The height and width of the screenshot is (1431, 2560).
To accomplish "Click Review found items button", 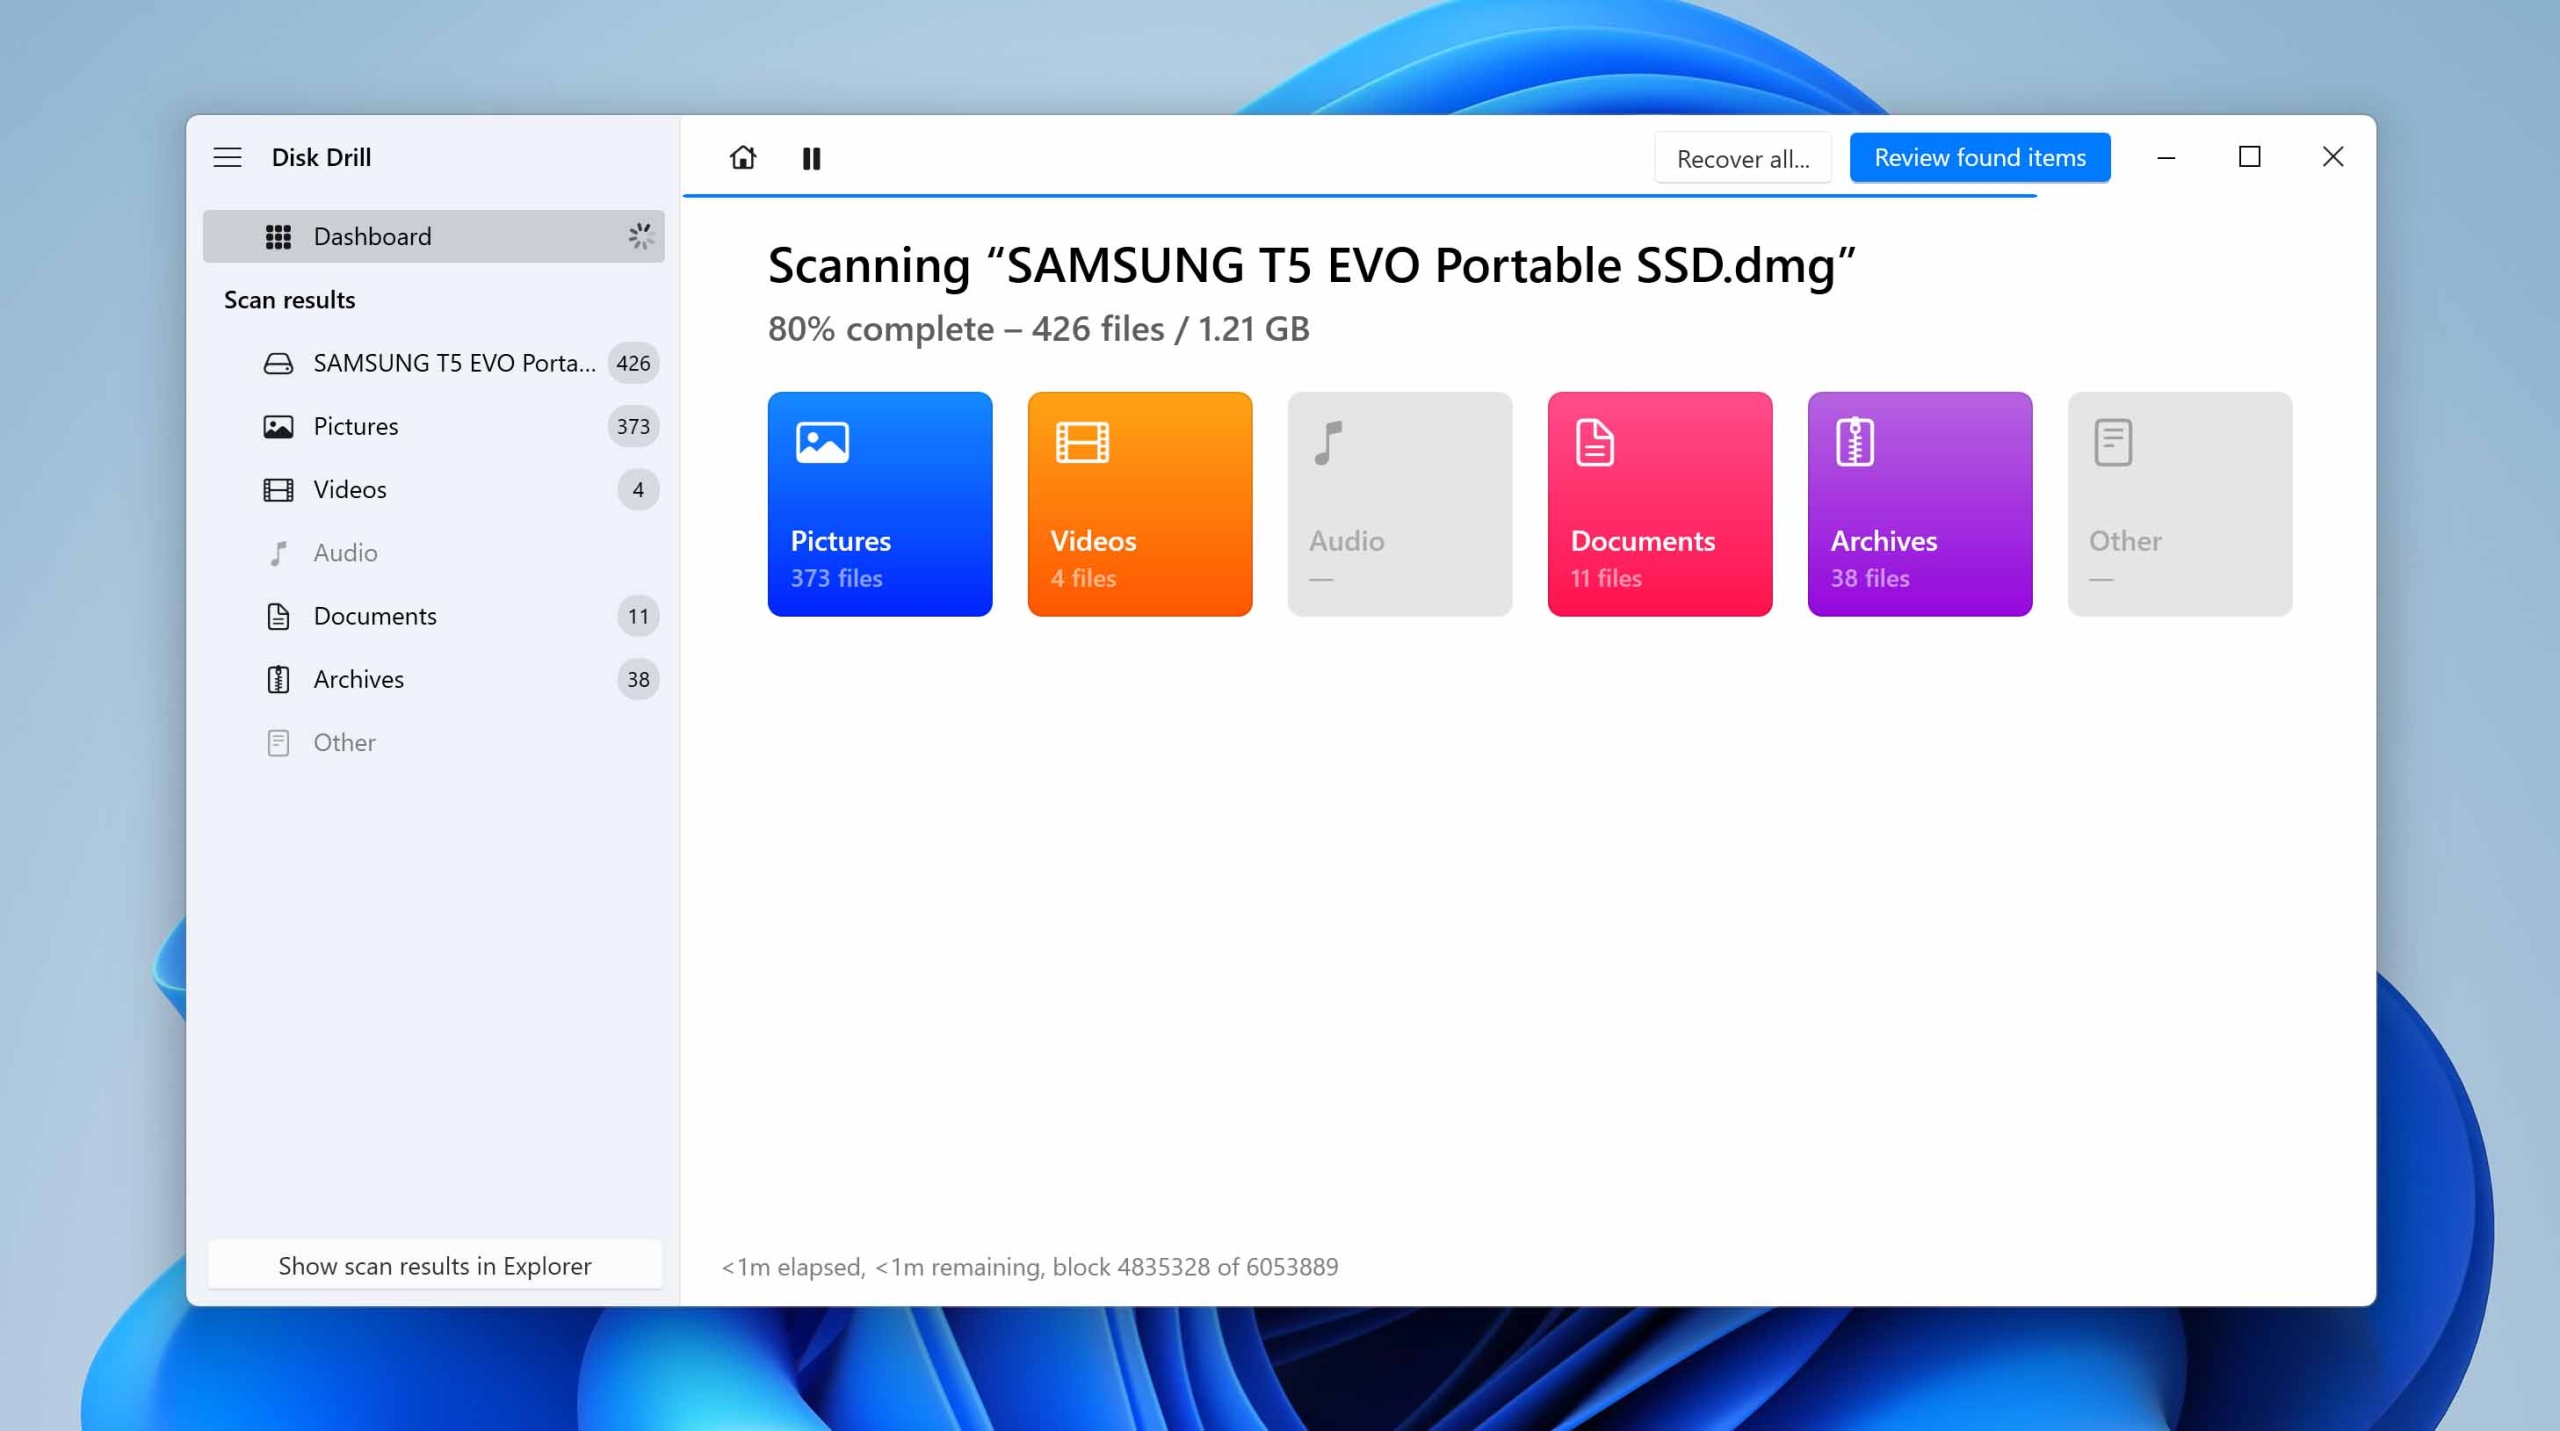I will tap(1979, 157).
